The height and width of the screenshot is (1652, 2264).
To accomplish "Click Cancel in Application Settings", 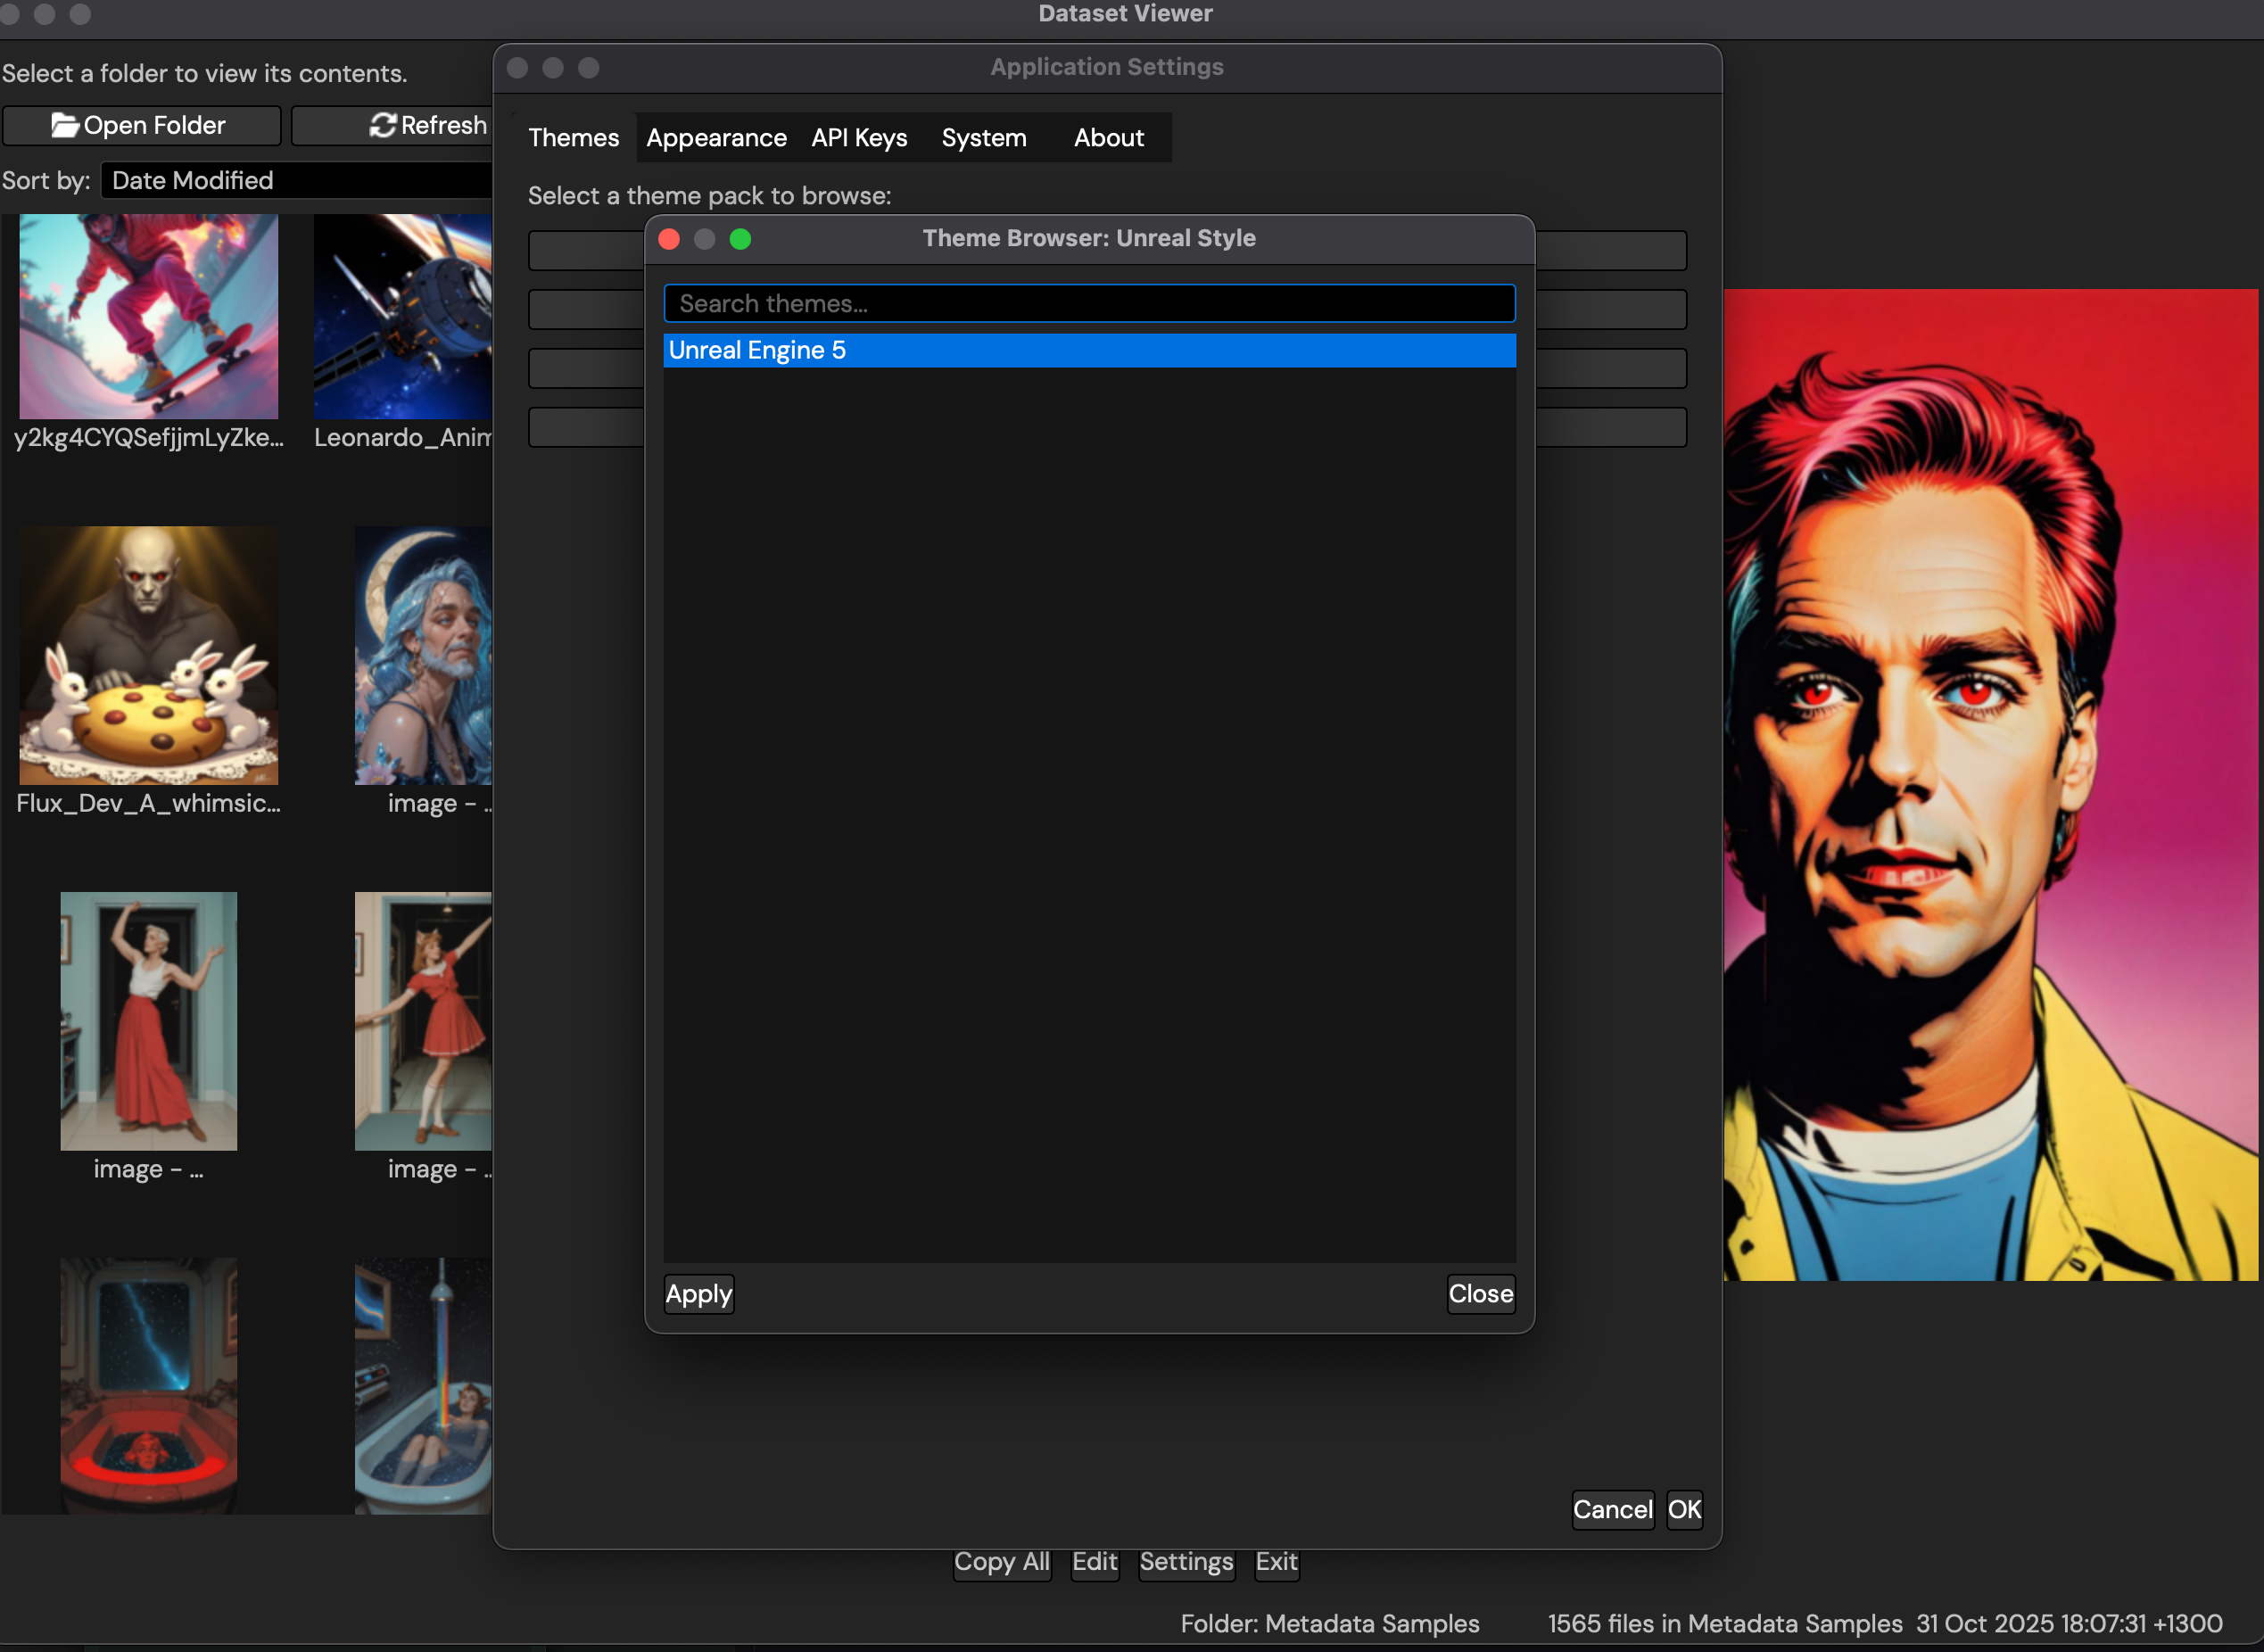I will pos(1612,1510).
